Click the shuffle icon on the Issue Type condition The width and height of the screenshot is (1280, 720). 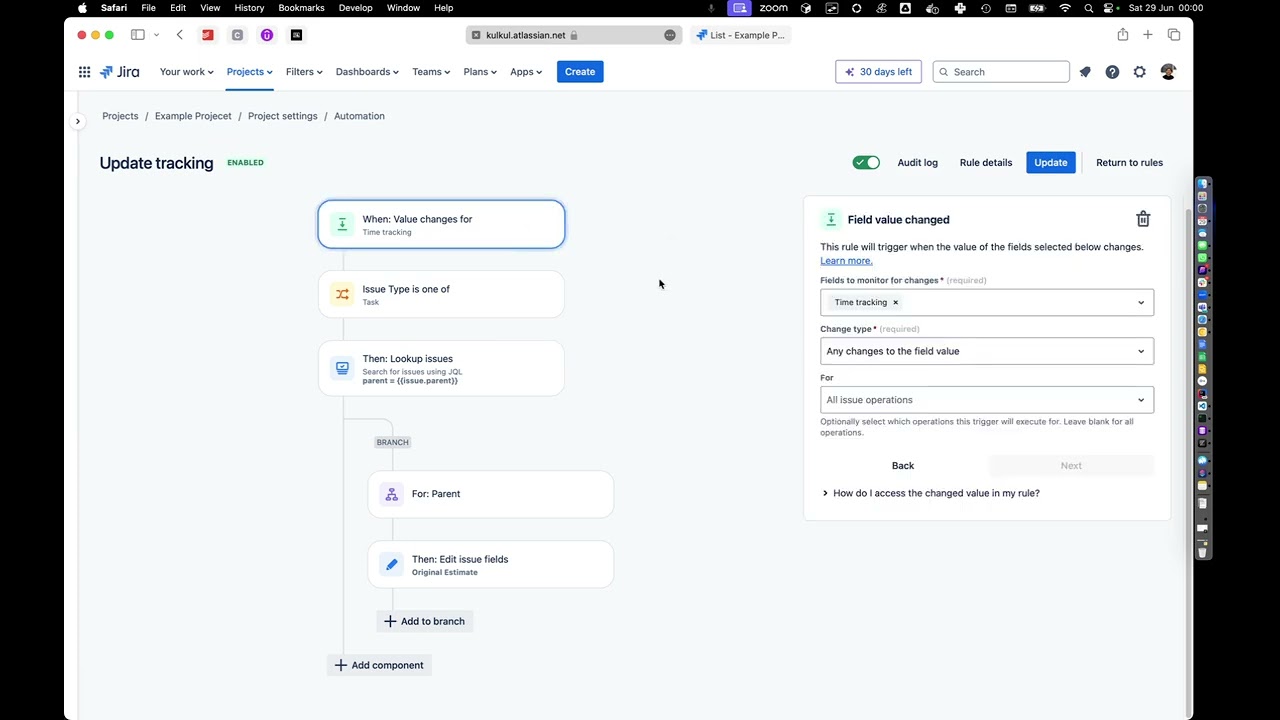342,294
